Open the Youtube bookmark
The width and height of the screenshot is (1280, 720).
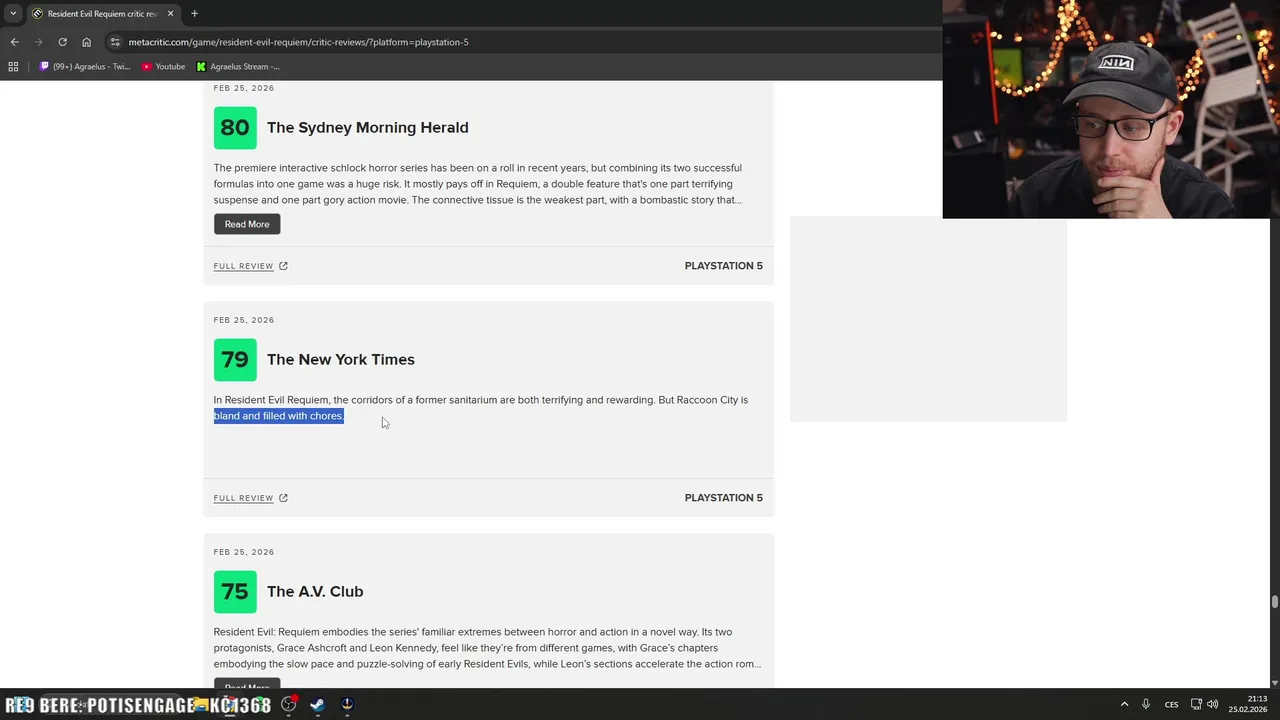tap(163, 66)
